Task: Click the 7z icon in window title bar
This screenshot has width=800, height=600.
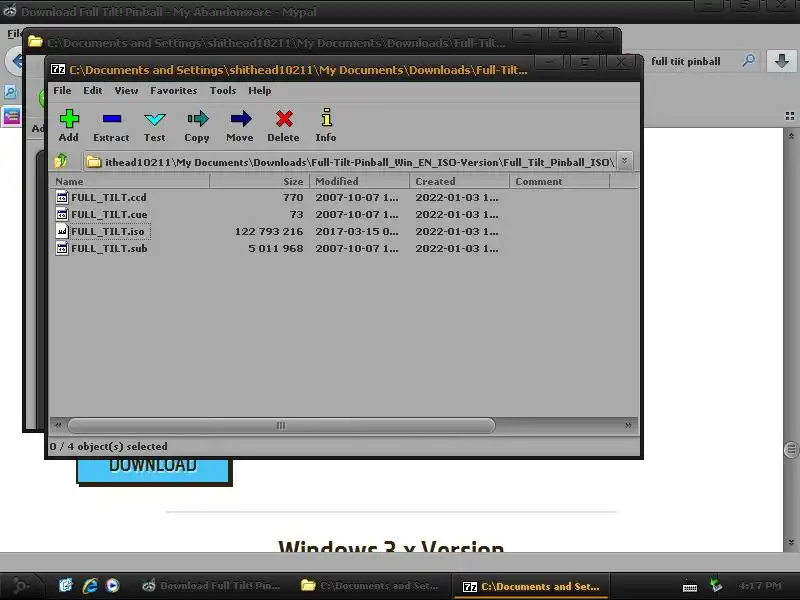Action: coord(58,69)
